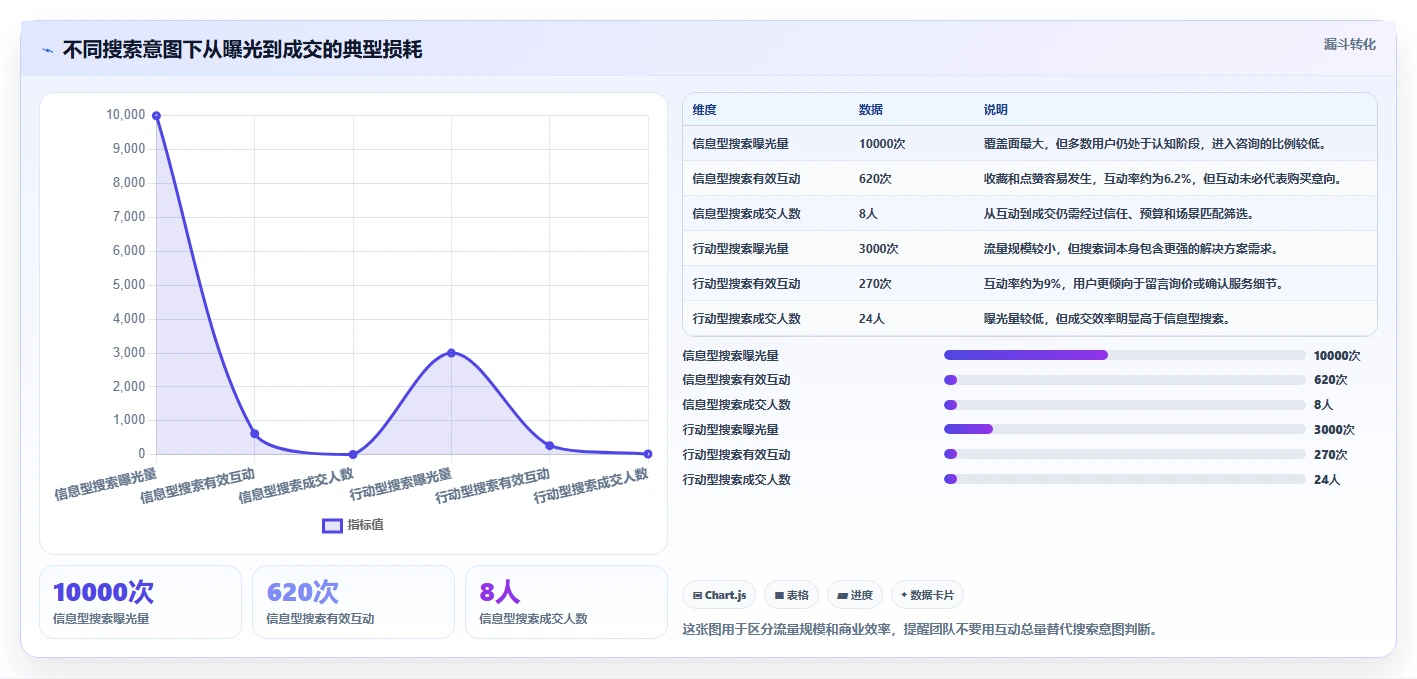Click the 270次 value beside progress bar
Image resolution: width=1417 pixels, height=679 pixels.
click(x=1331, y=454)
